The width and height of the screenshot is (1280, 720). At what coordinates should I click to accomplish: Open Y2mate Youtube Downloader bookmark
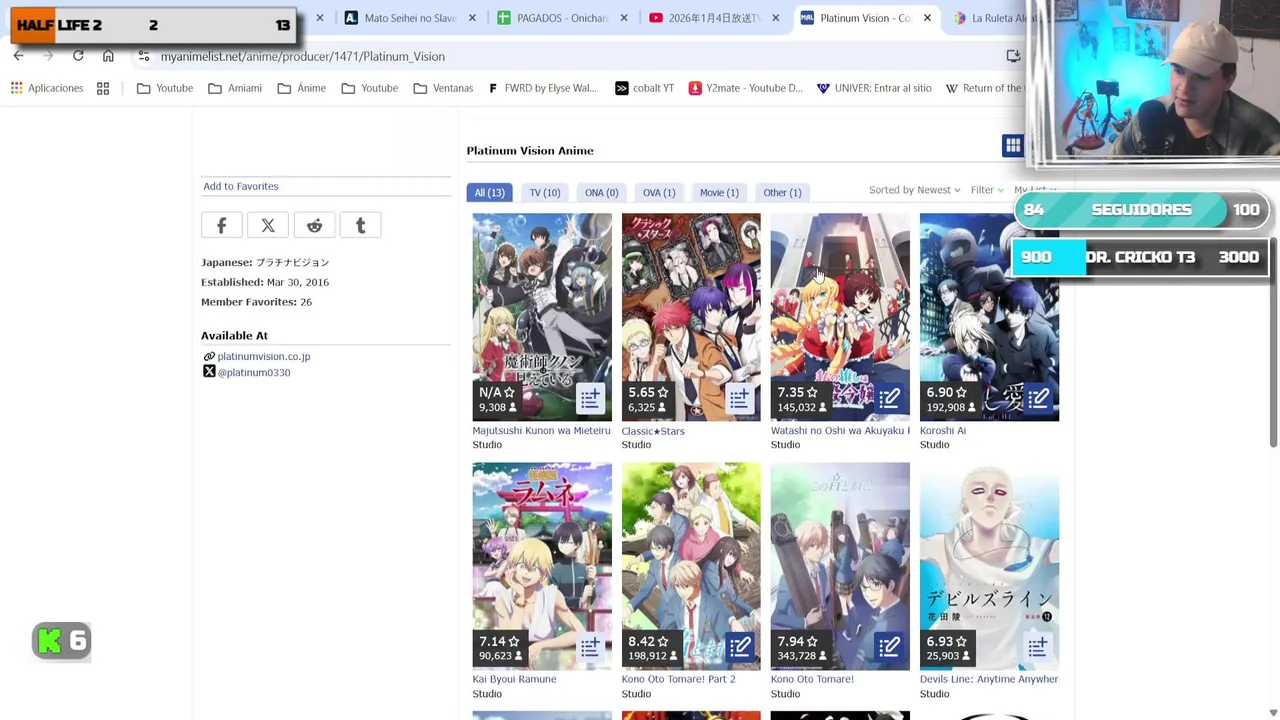746,88
